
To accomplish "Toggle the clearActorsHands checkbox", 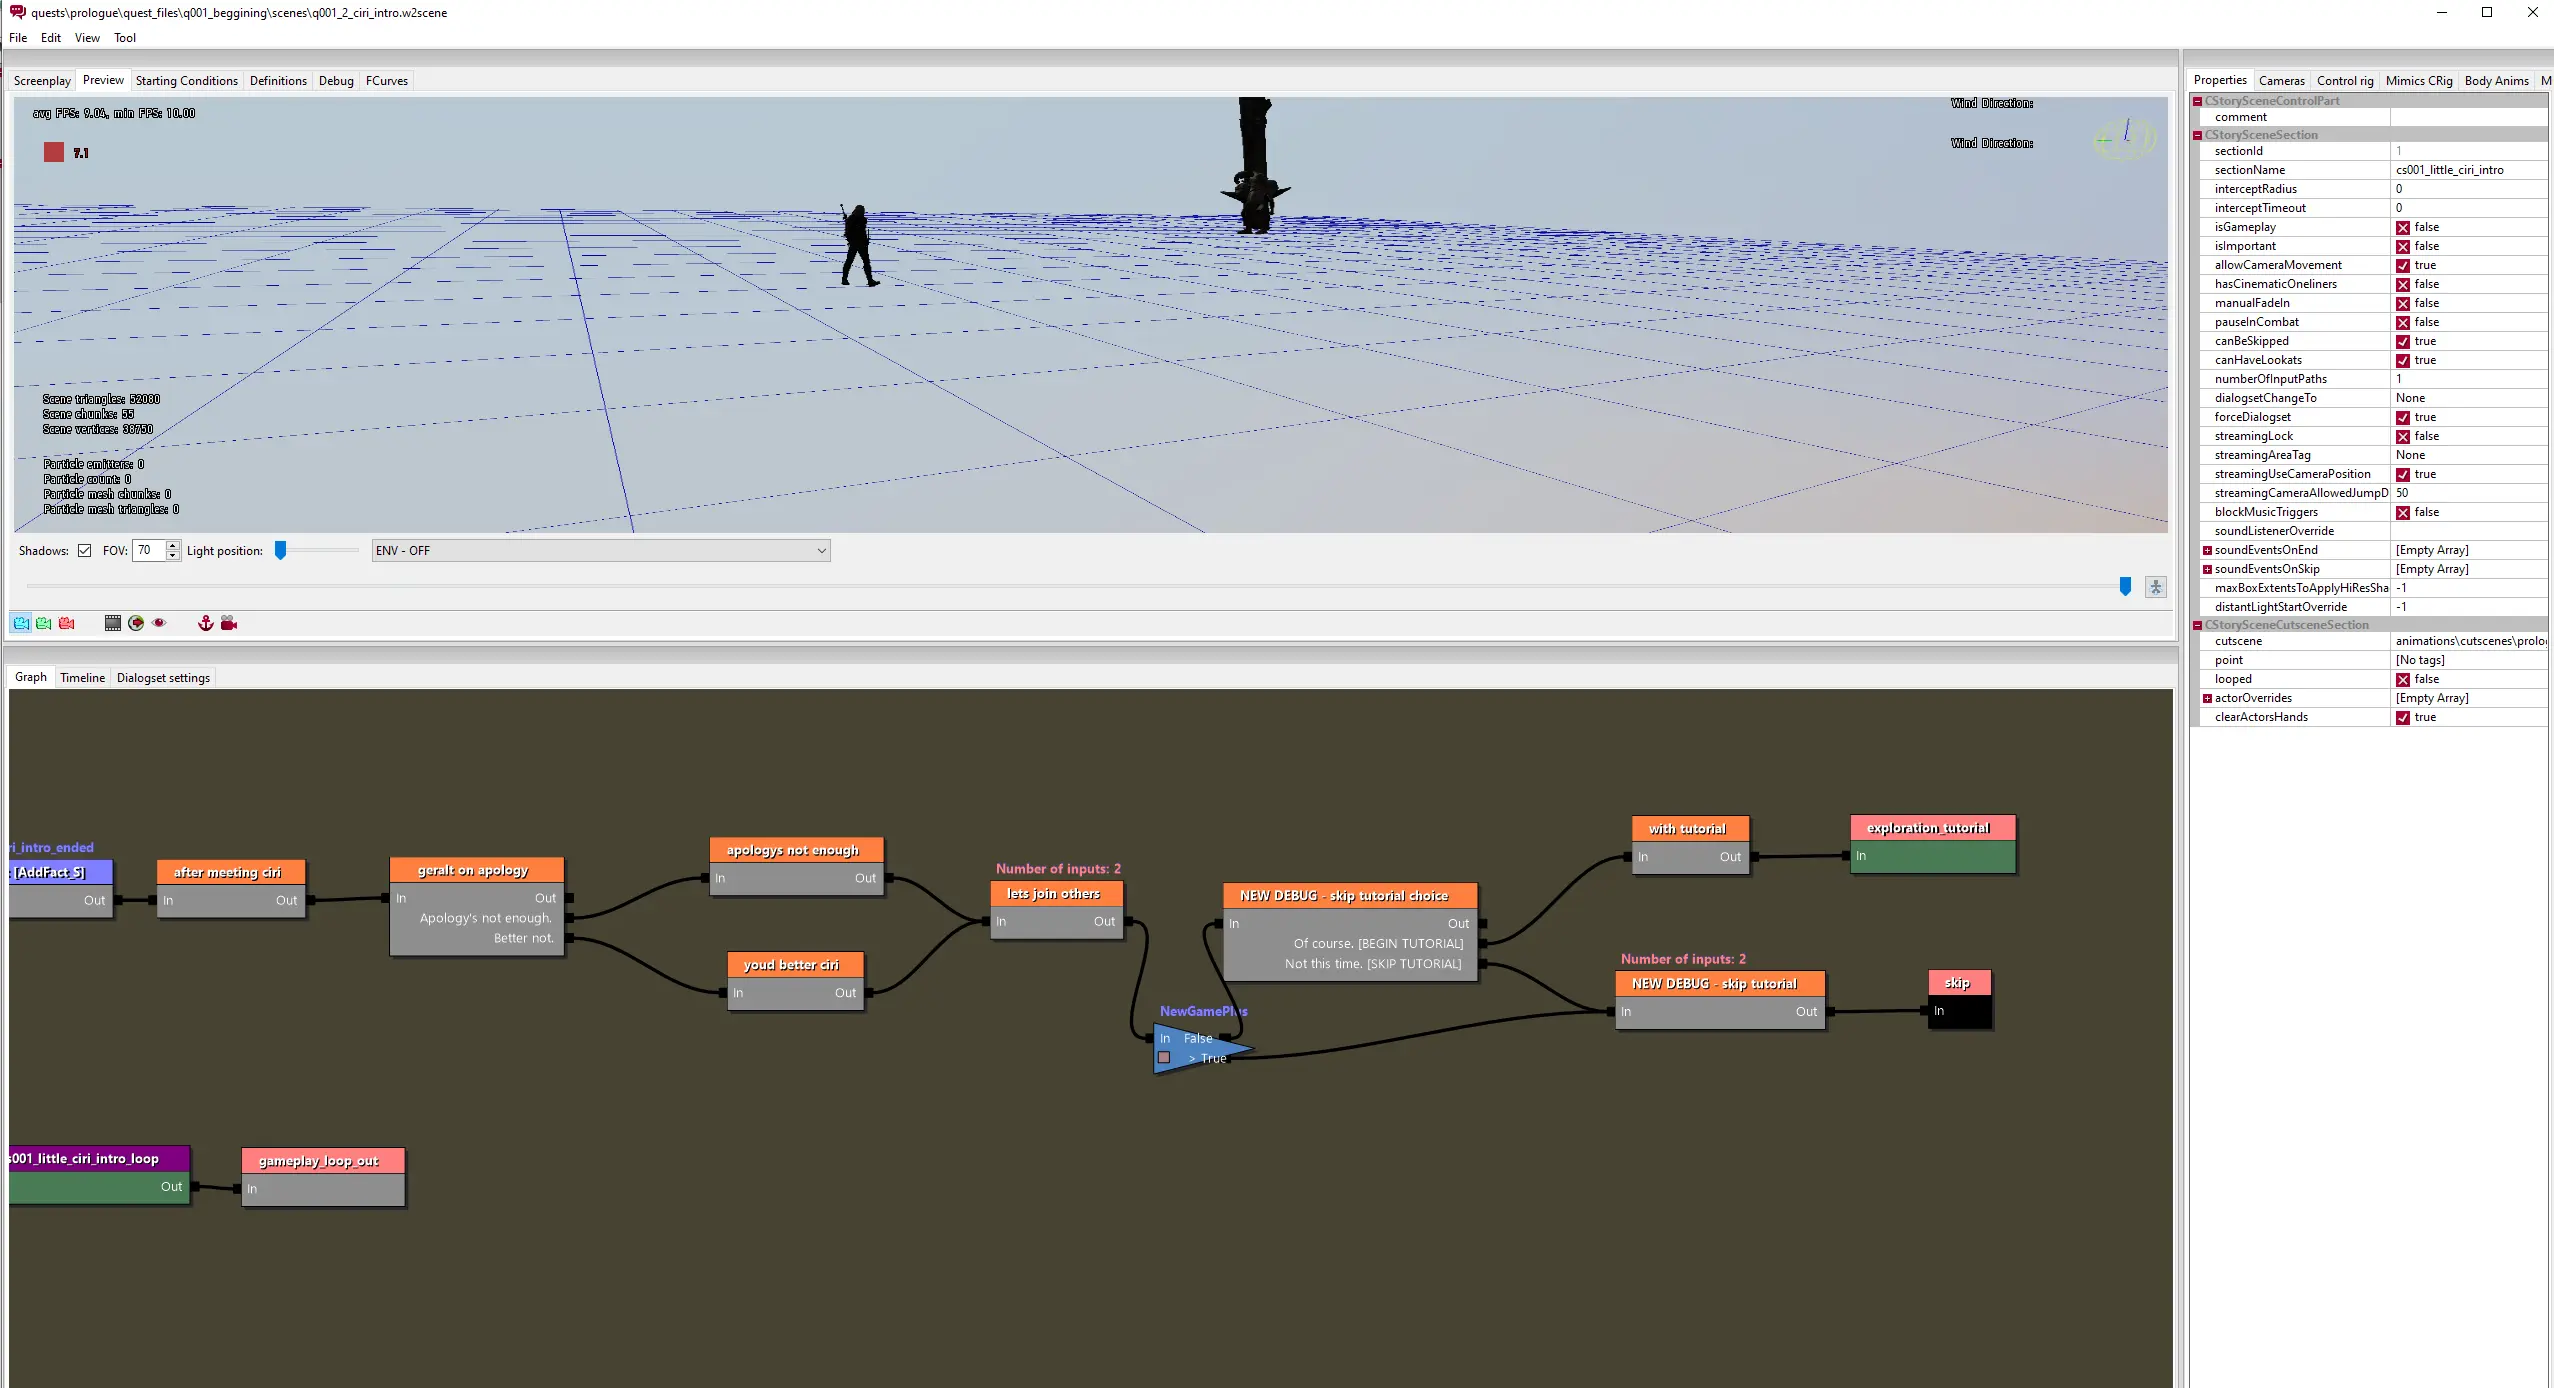I will (x=2403, y=718).
